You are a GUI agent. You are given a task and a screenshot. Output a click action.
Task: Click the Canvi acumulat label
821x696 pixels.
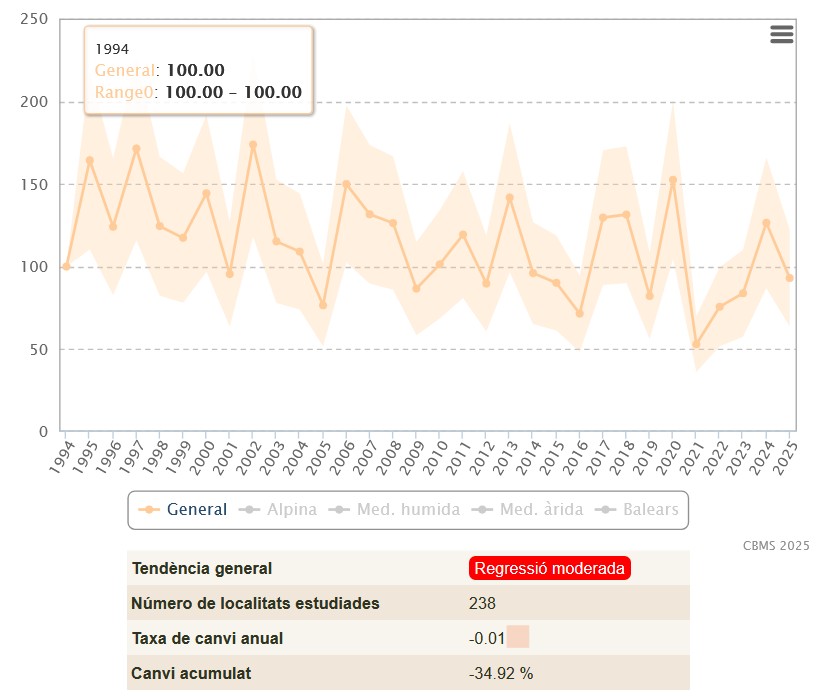click(191, 673)
